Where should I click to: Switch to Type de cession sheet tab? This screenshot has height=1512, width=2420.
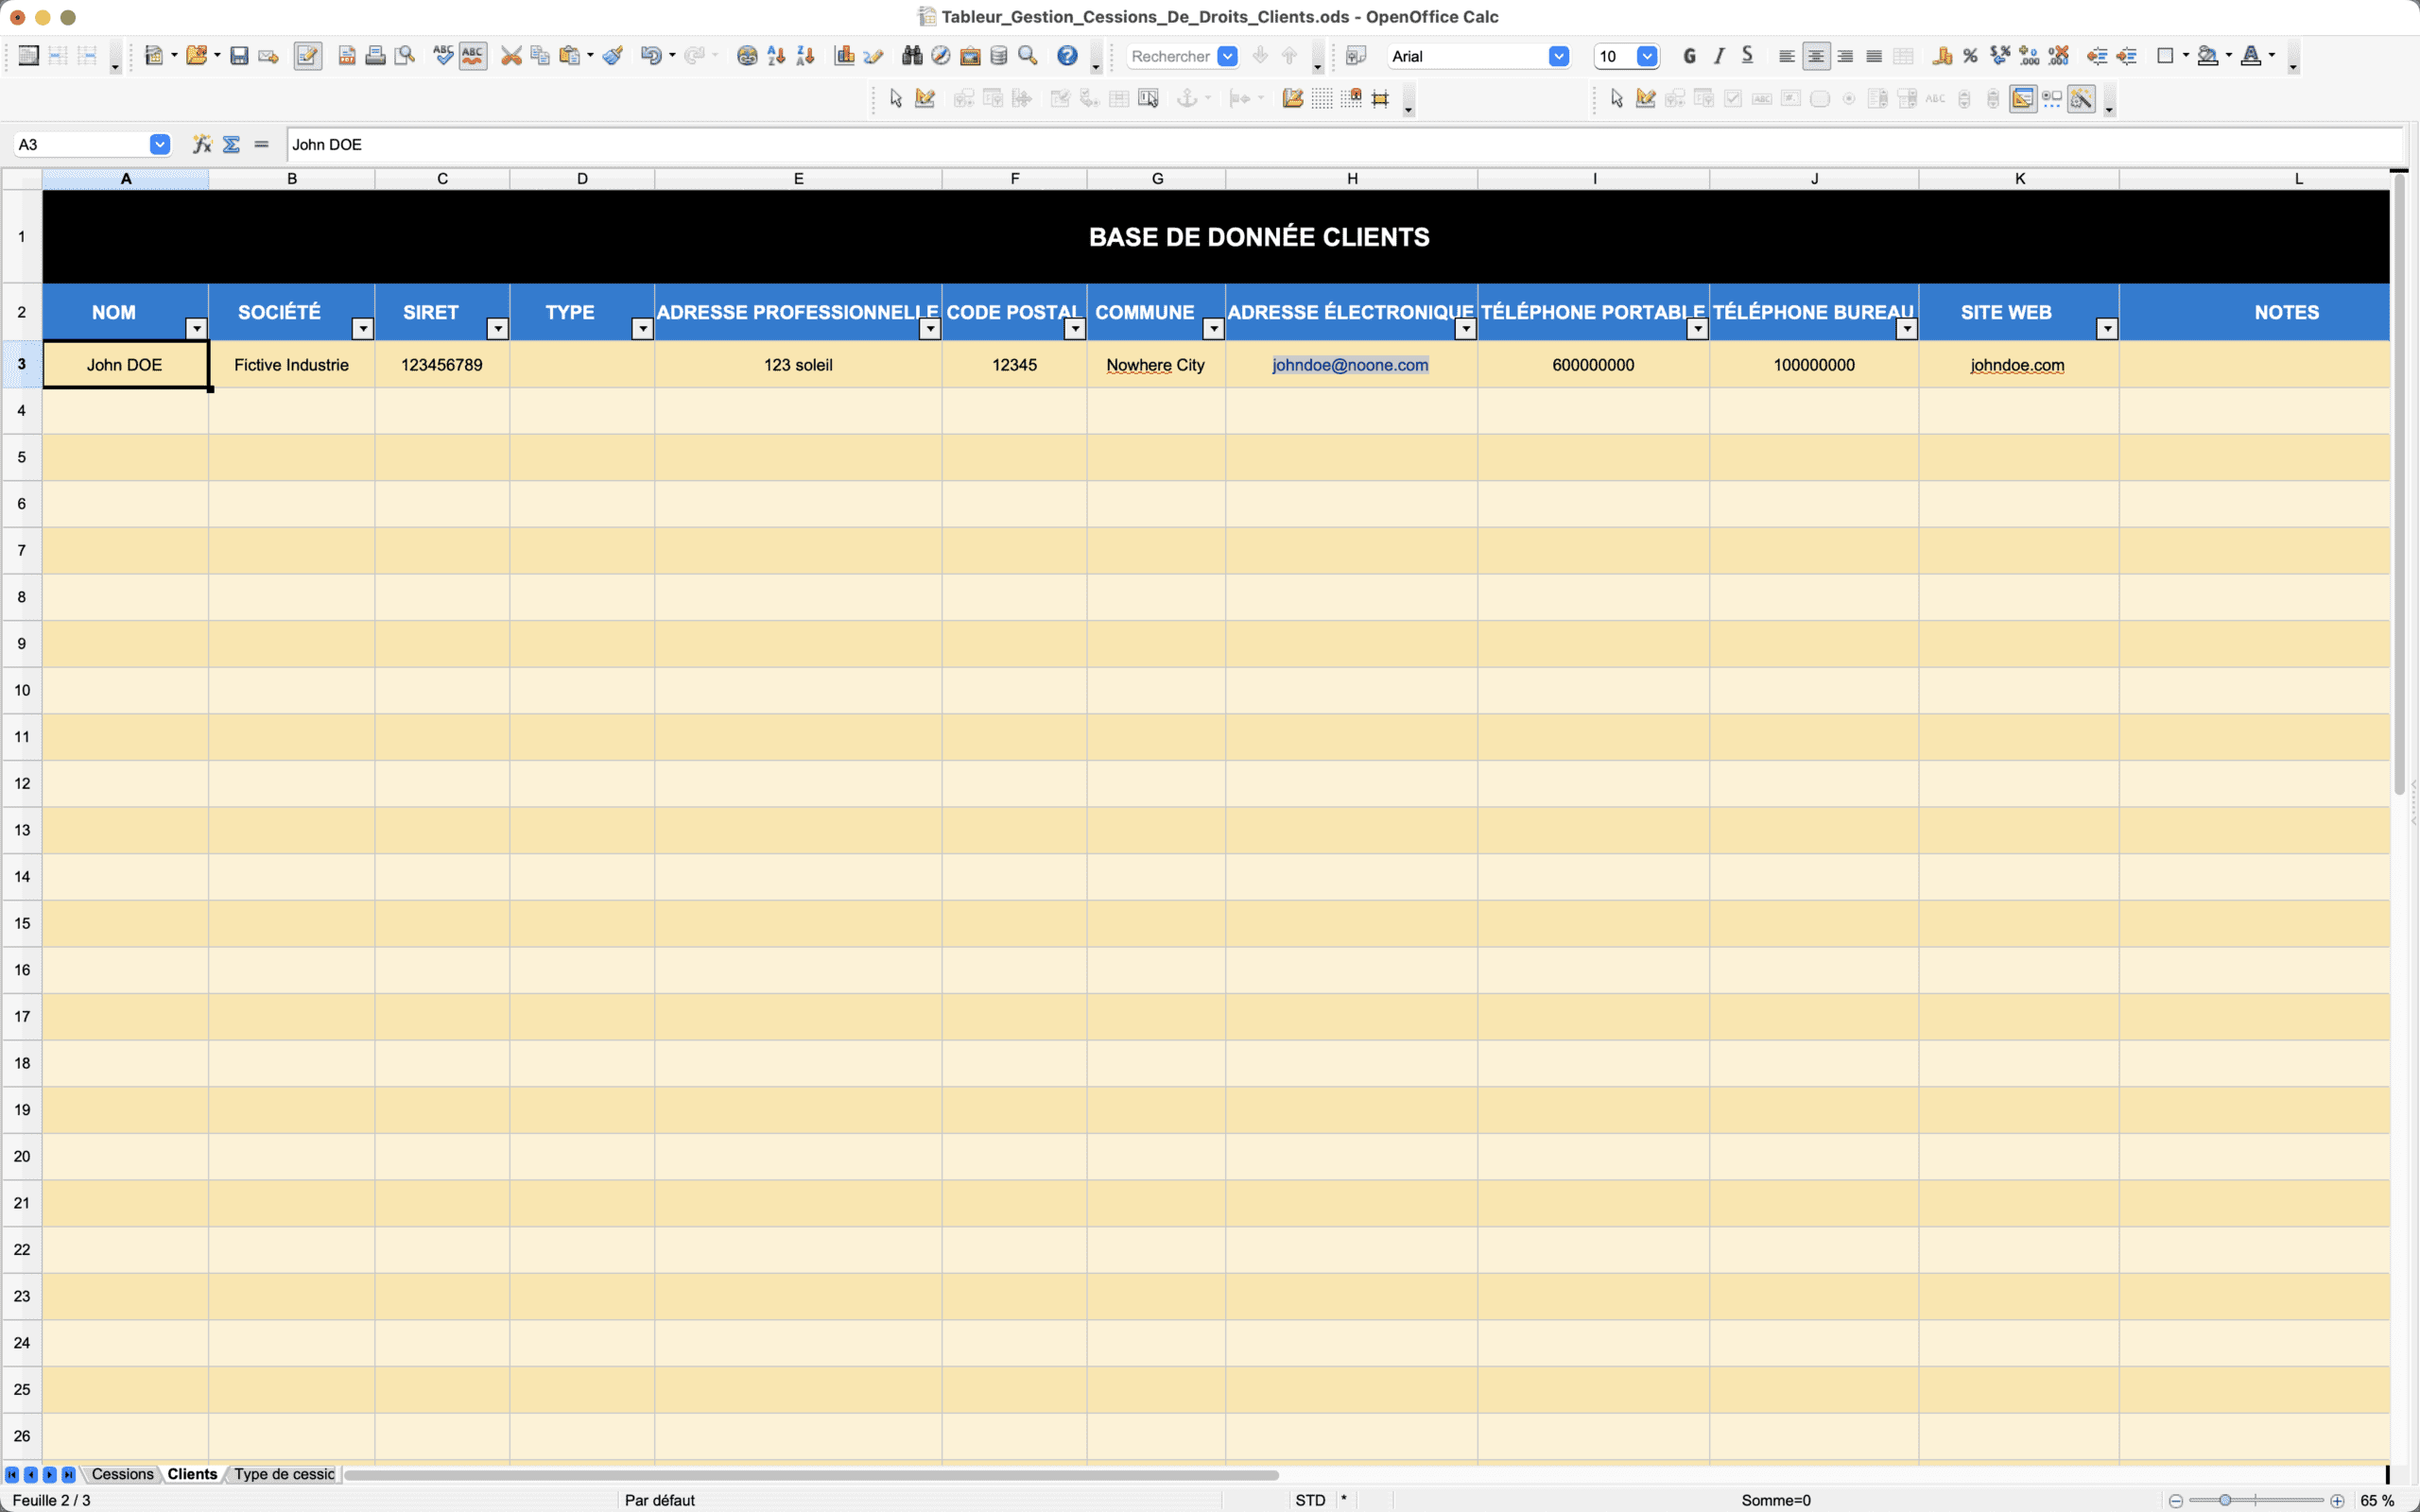click(x=284, y=1474)
